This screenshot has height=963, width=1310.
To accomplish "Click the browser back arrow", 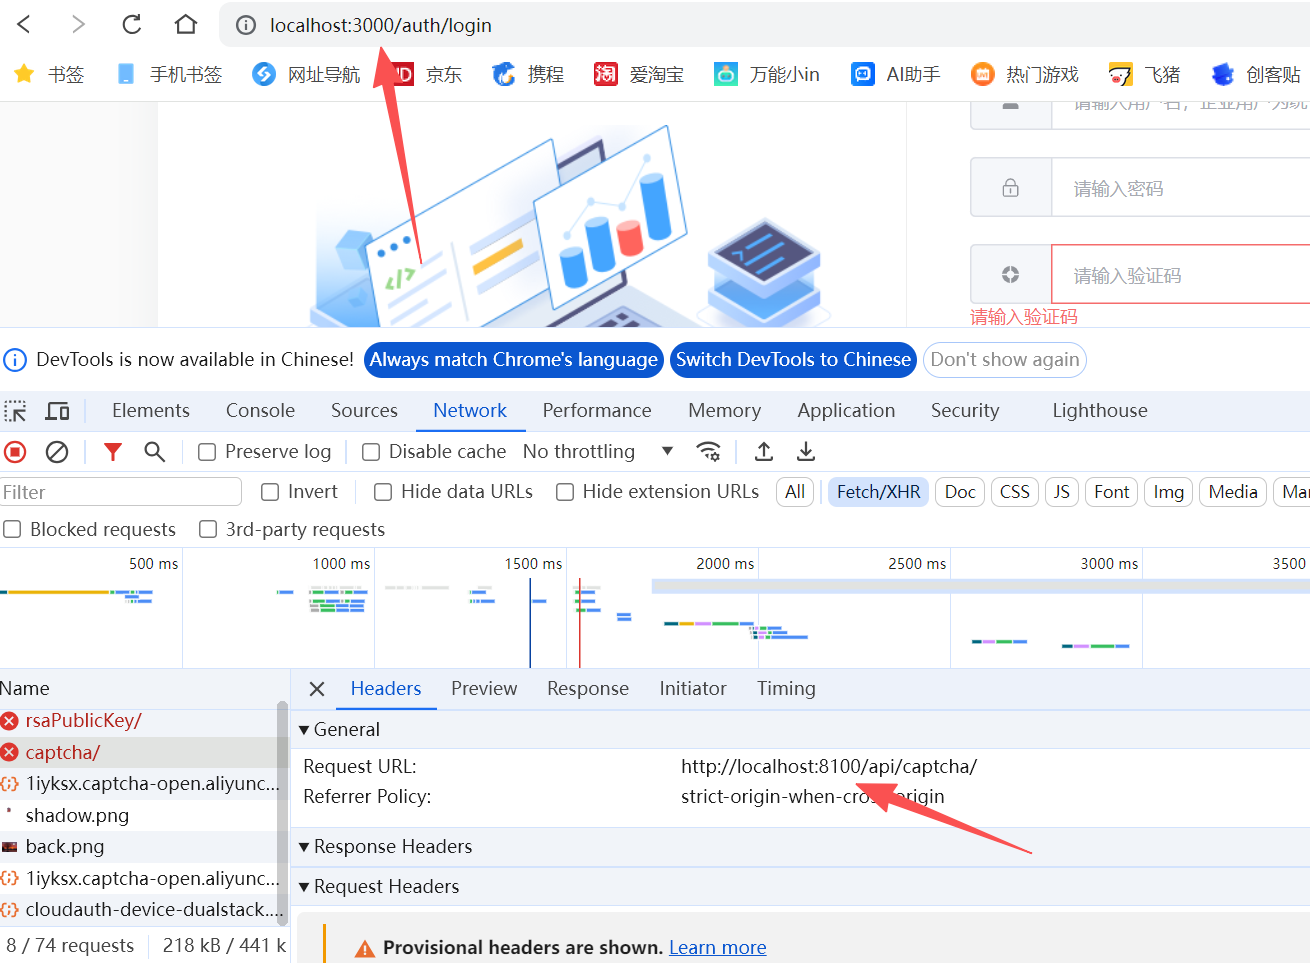I will coord(25,24).
